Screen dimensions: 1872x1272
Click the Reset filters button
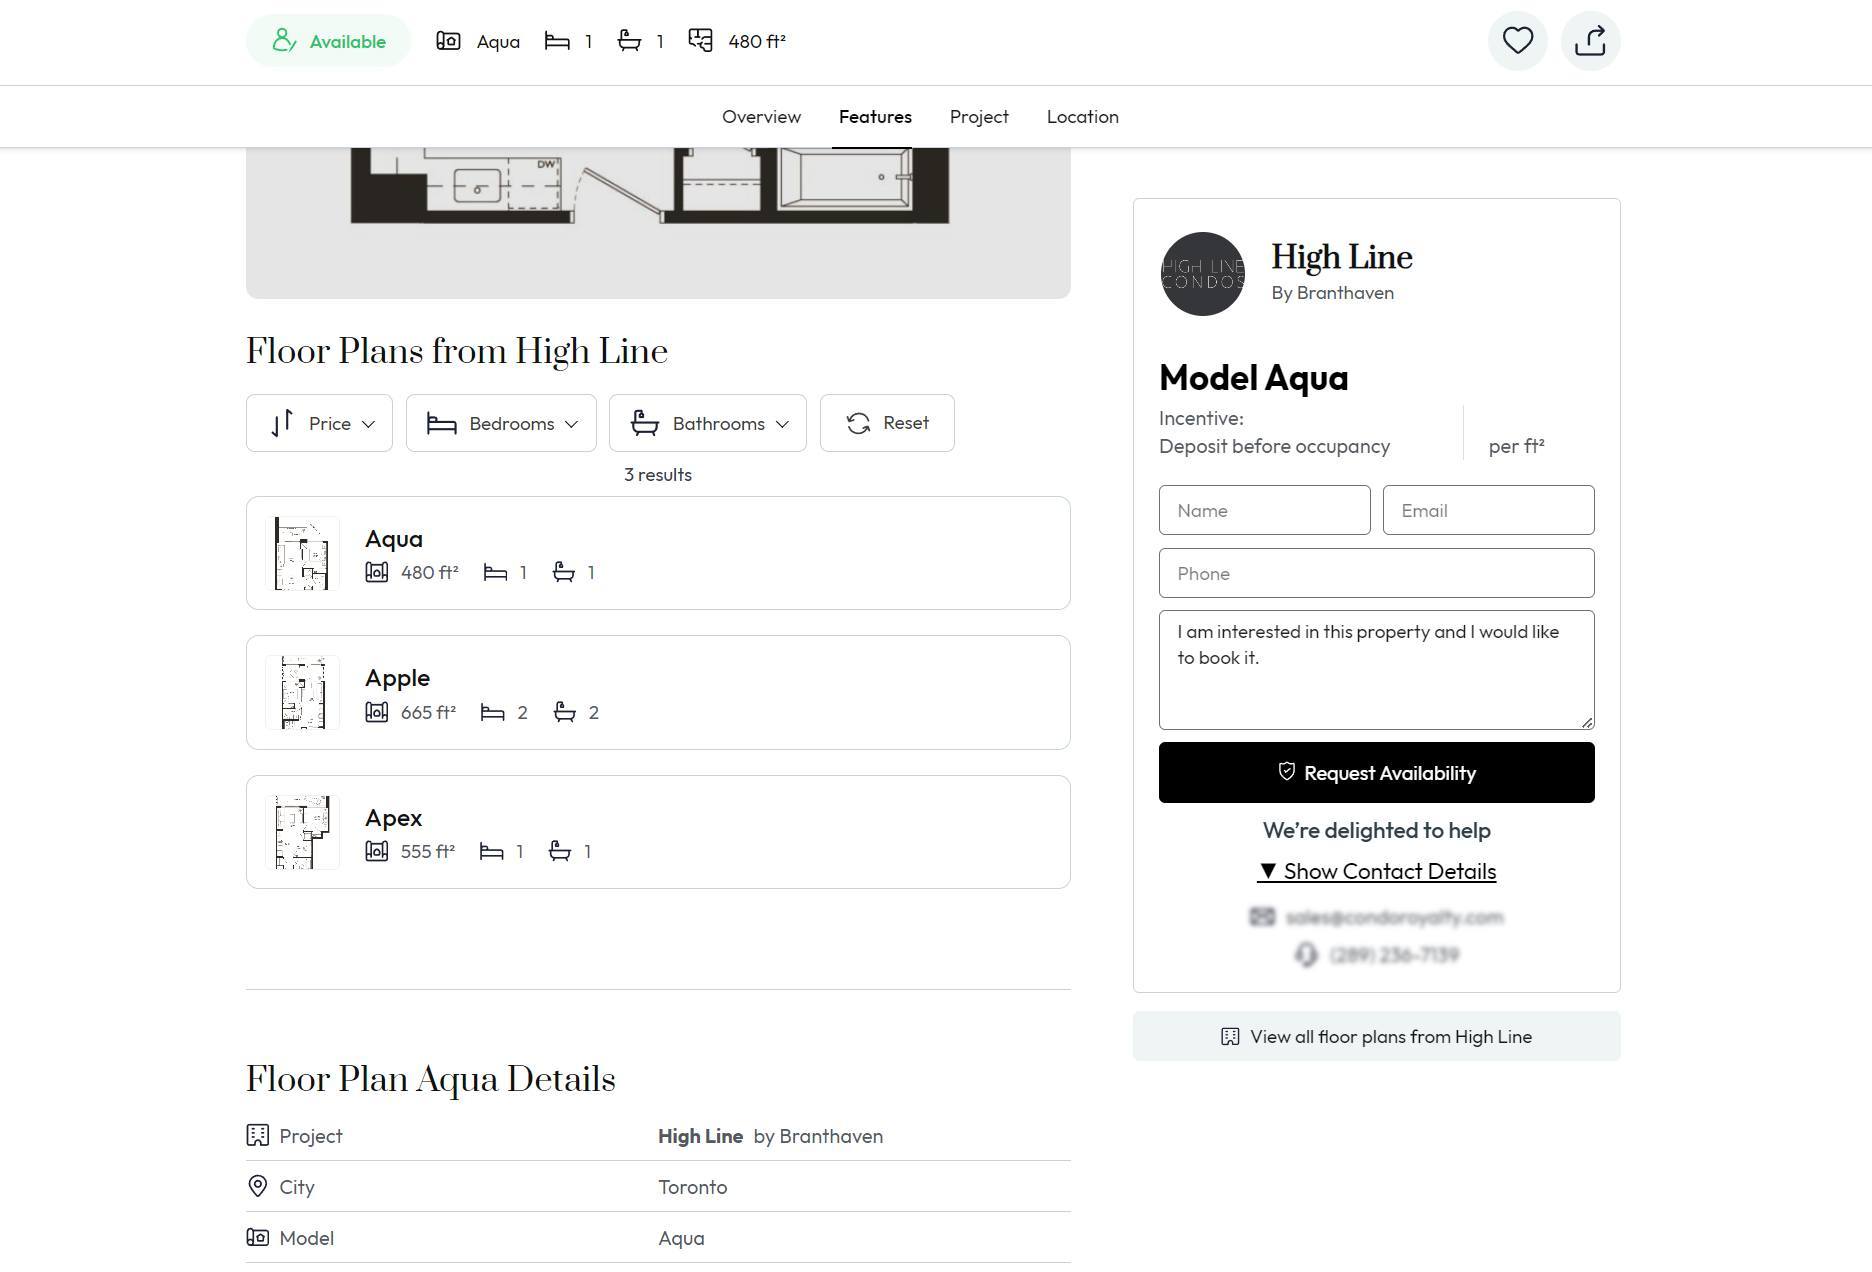click(x=887, y=423)
